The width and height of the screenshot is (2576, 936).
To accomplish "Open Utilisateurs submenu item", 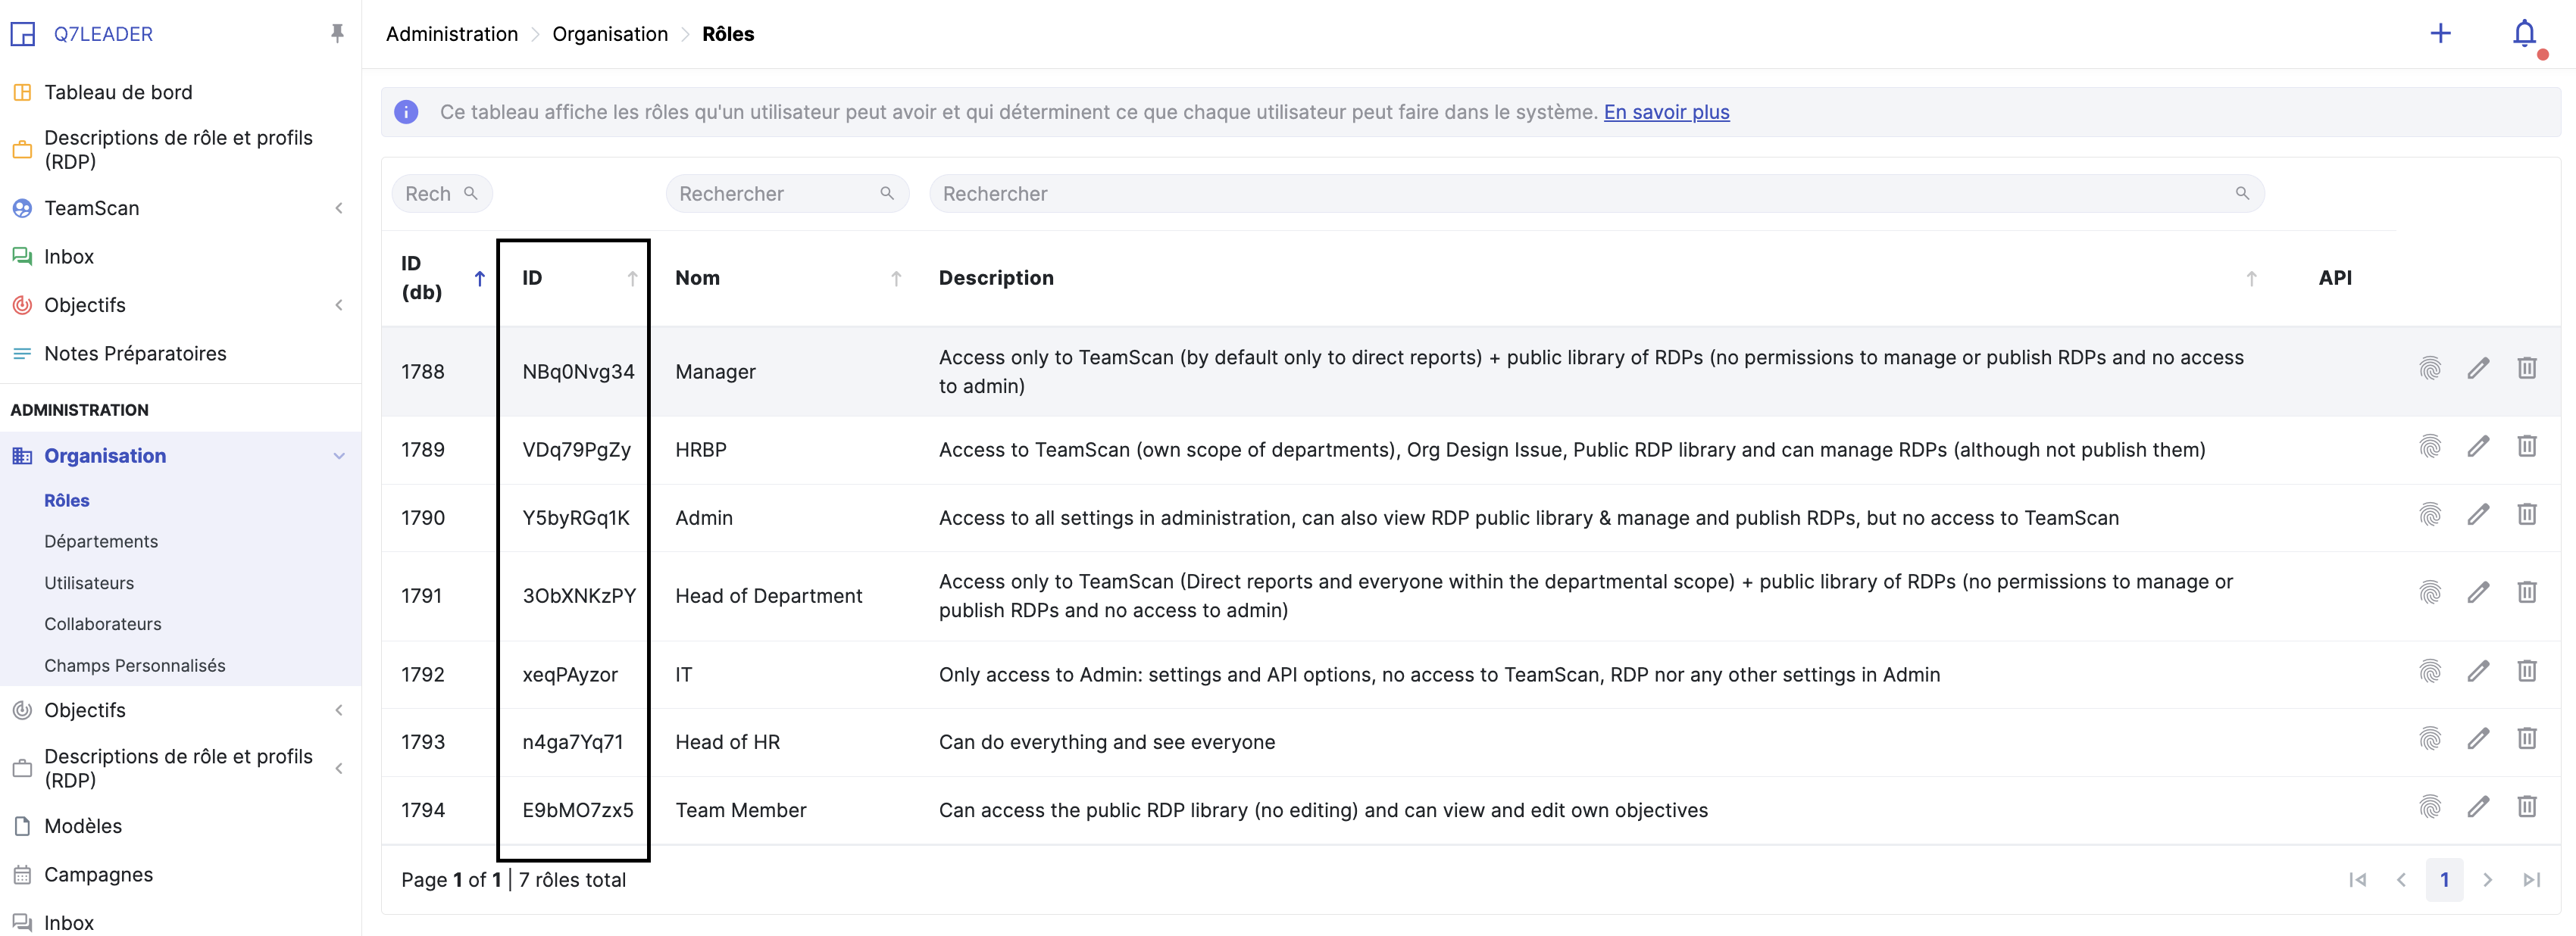I will pos(89,583).
